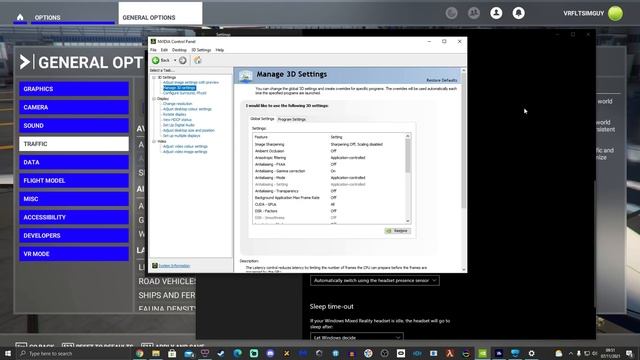Collapse the Video tree node

[x=154, y=141]
